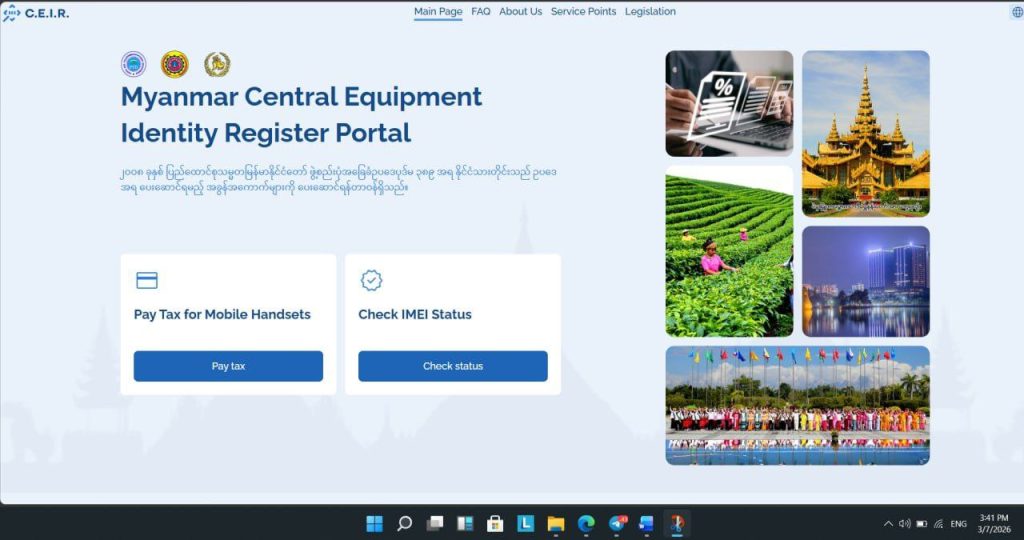Click the C.E.I.R. logo in the header

click(x=36, y=13)
